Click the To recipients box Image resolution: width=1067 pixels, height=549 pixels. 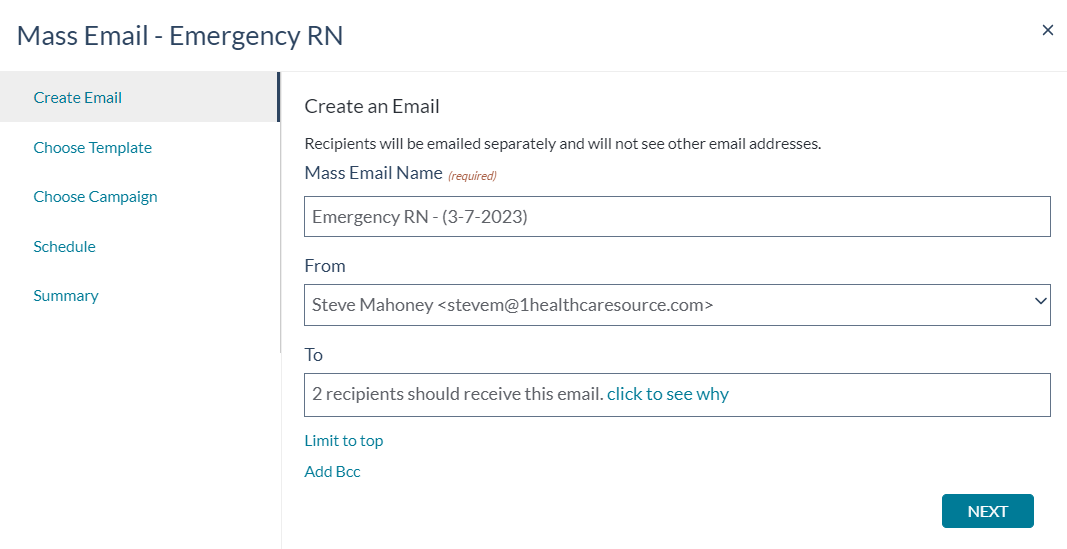677,395
